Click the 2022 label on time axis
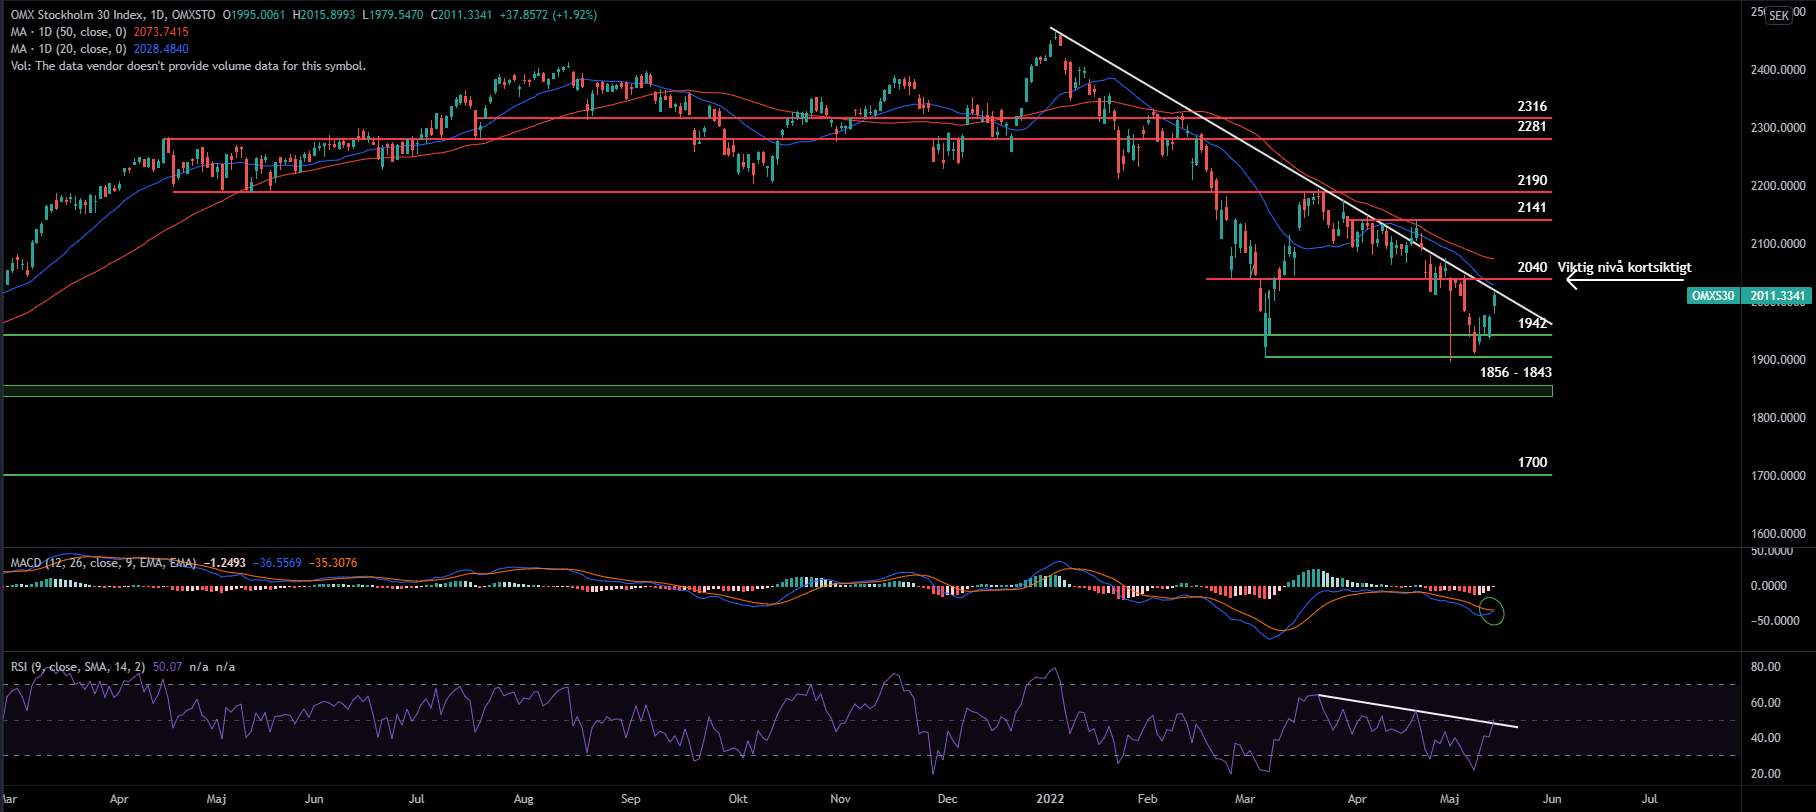 point(1049,799)
